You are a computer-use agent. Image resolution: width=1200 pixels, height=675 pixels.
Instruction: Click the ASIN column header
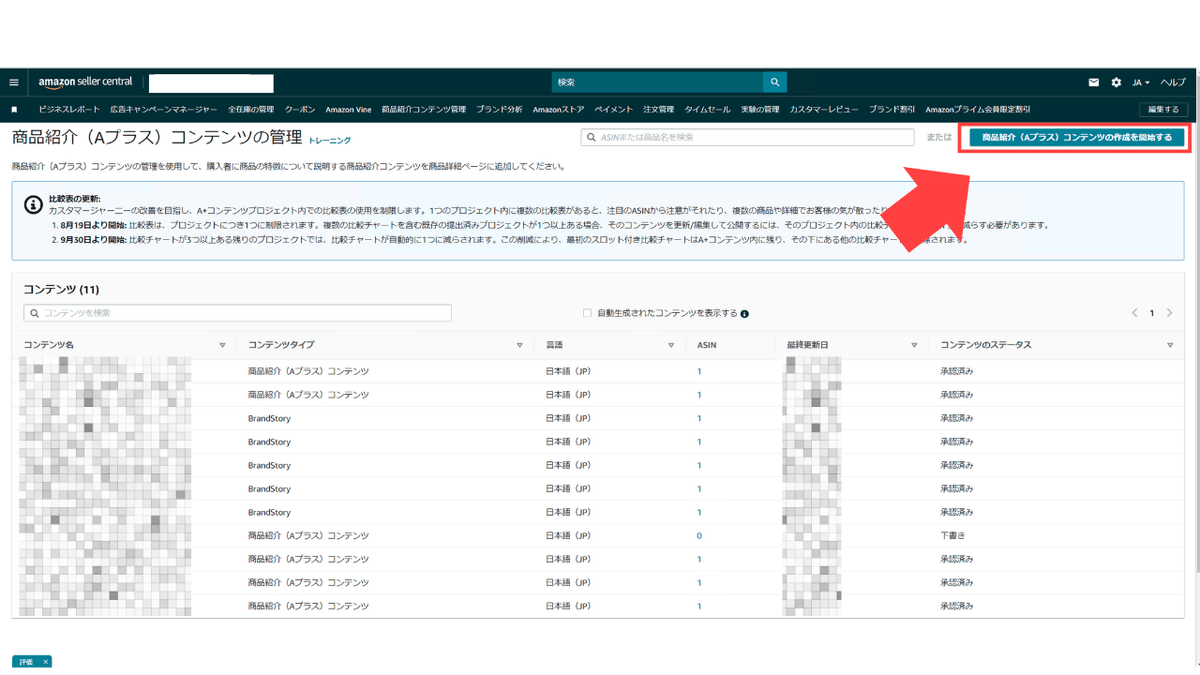point(706,345)
